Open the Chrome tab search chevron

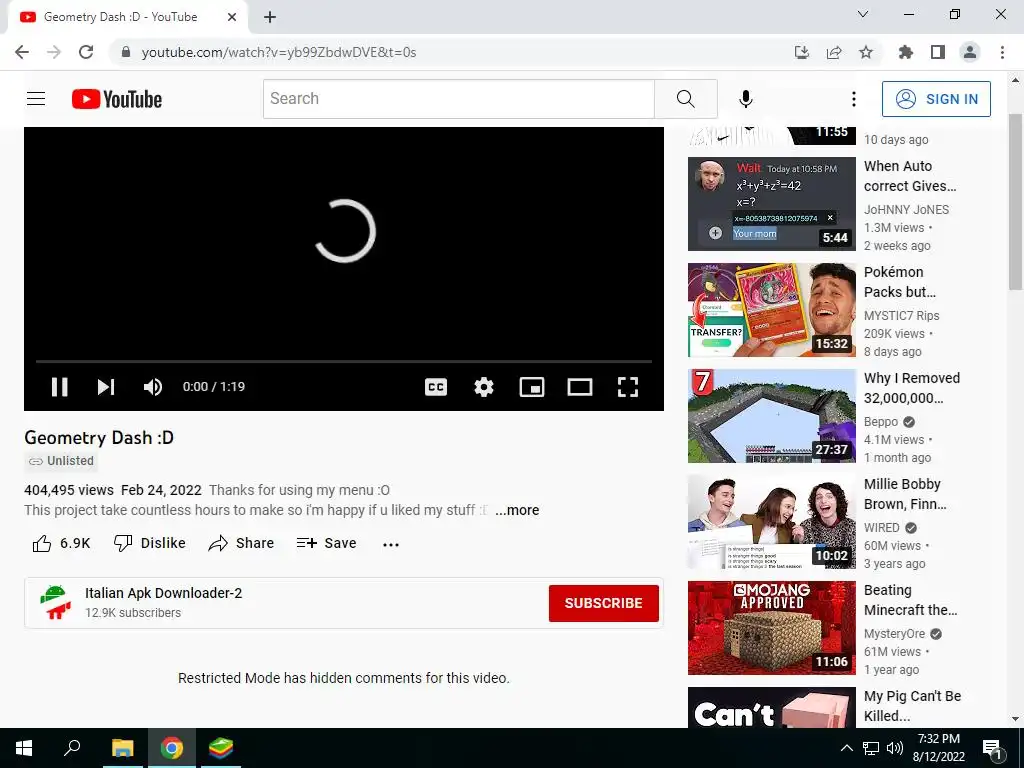pyautogui.click(x=863, y=14)
